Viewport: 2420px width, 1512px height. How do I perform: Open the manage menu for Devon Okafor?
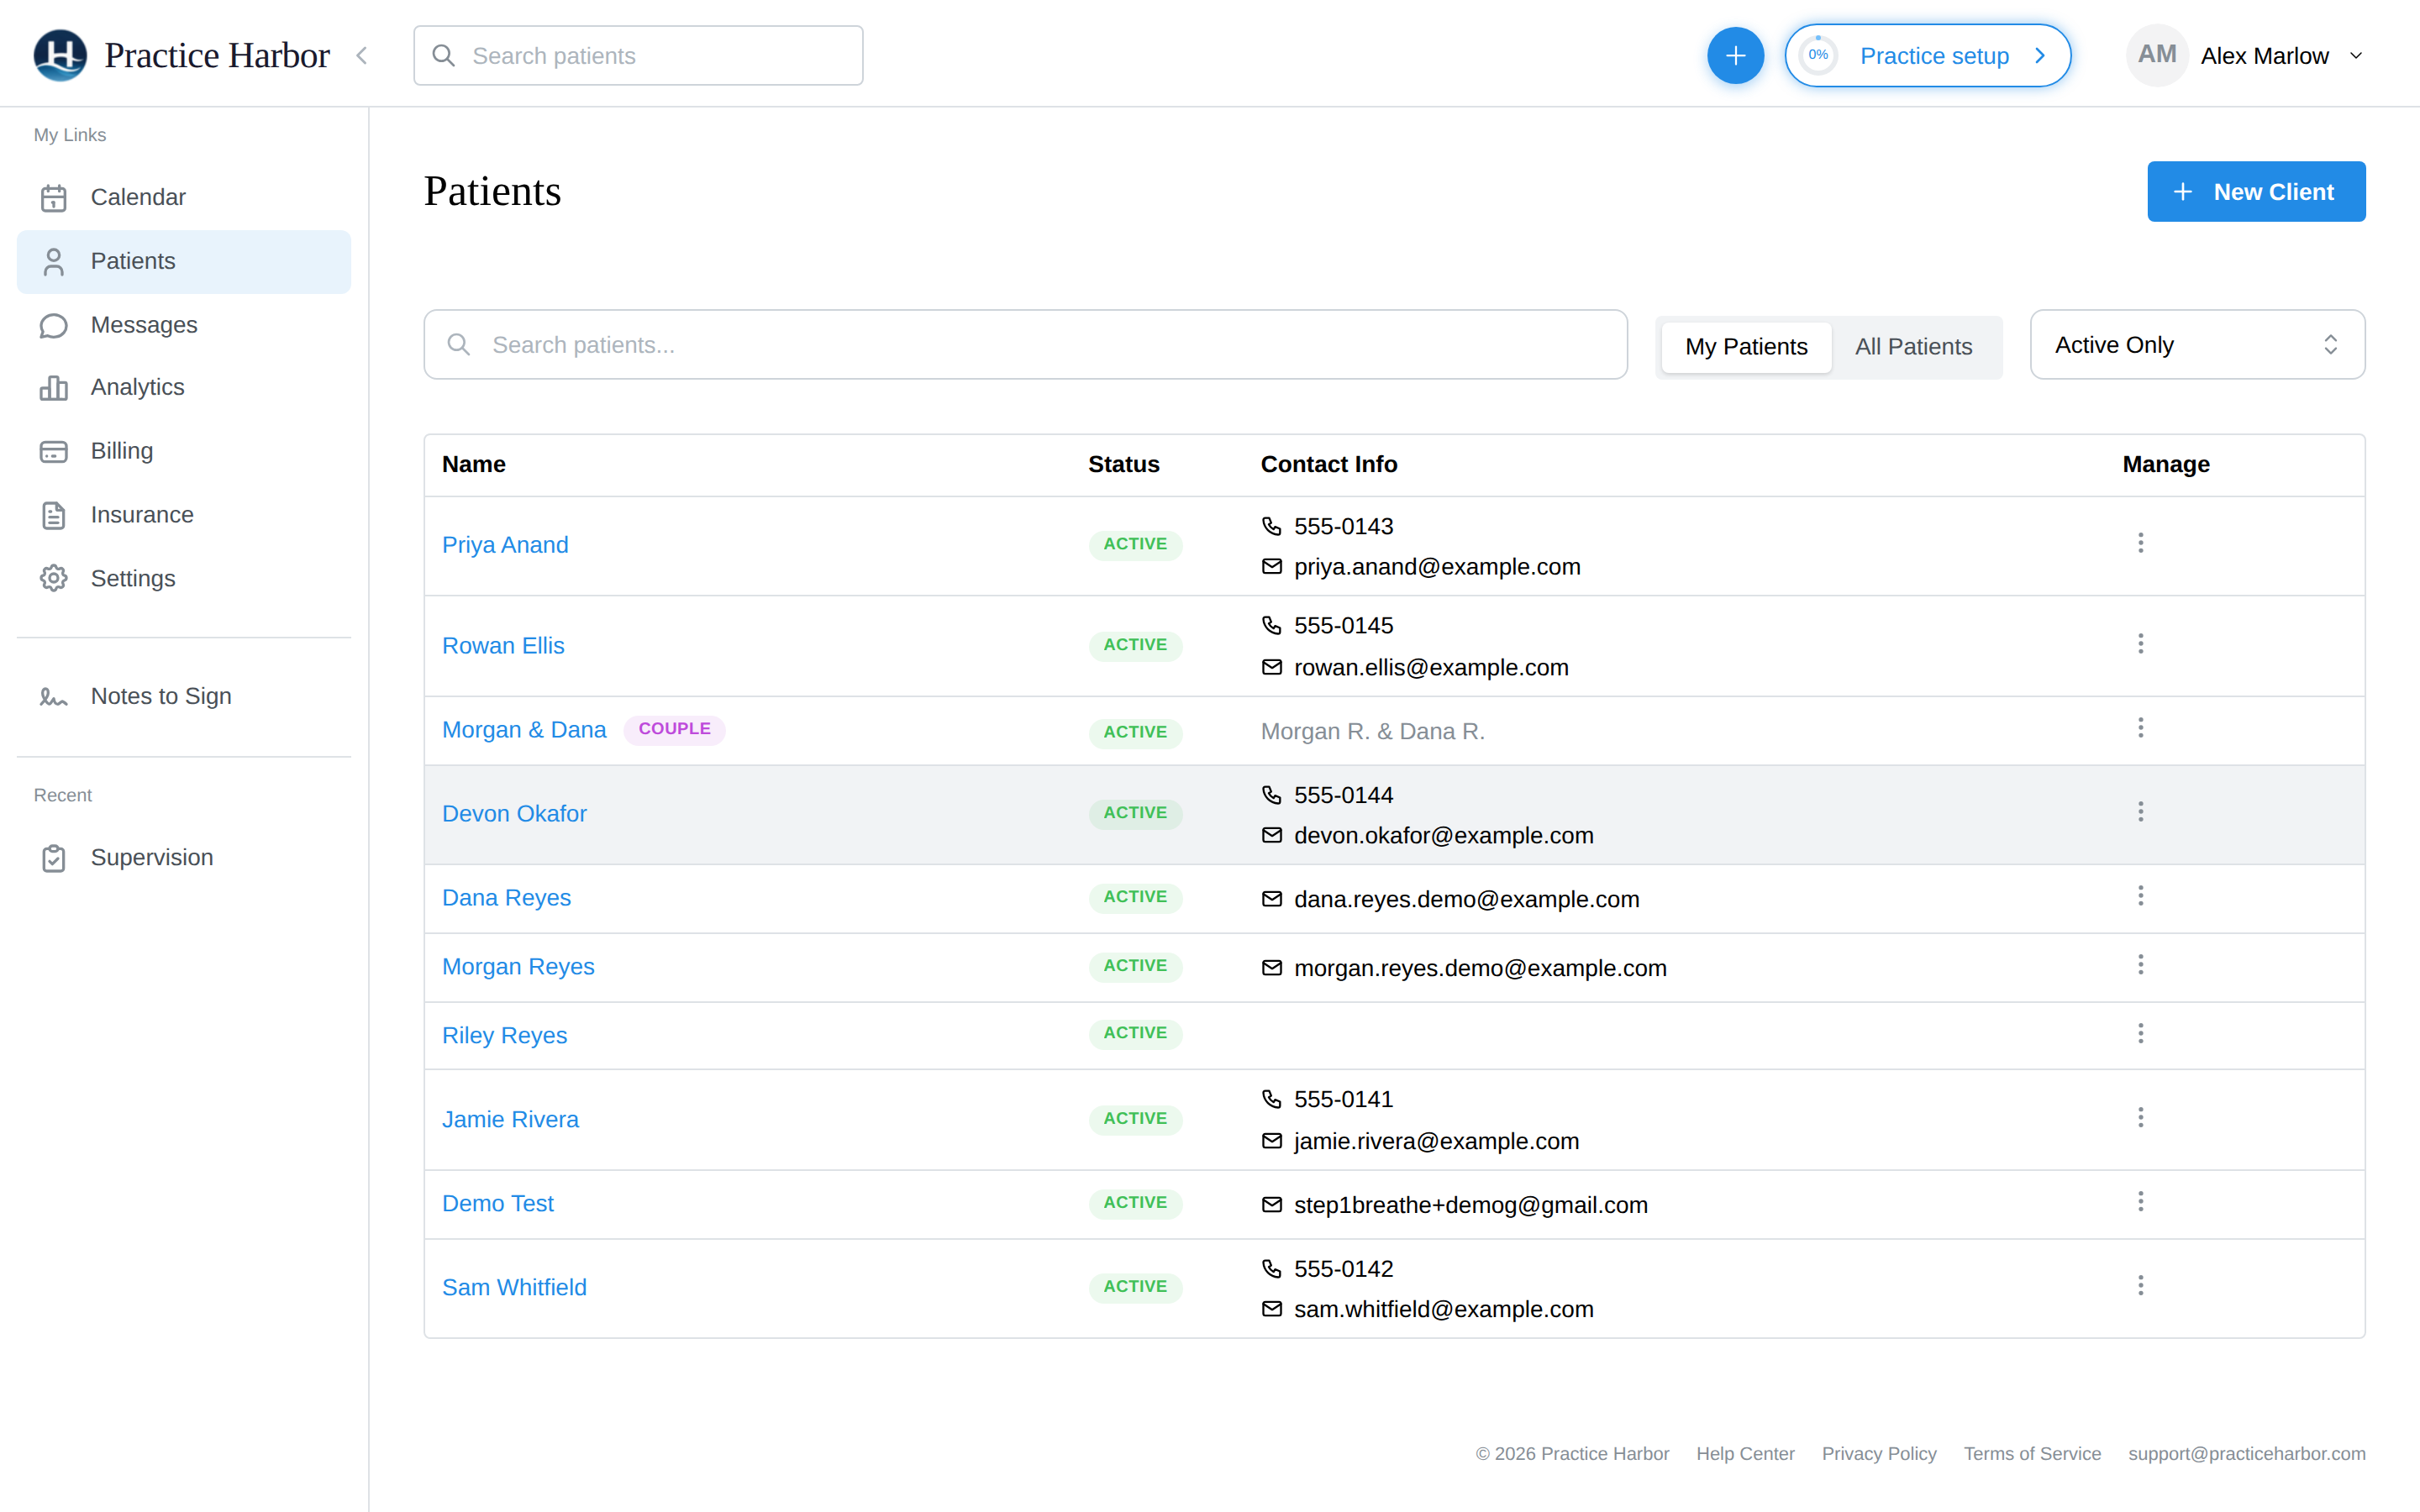(x=2140, y=812)
